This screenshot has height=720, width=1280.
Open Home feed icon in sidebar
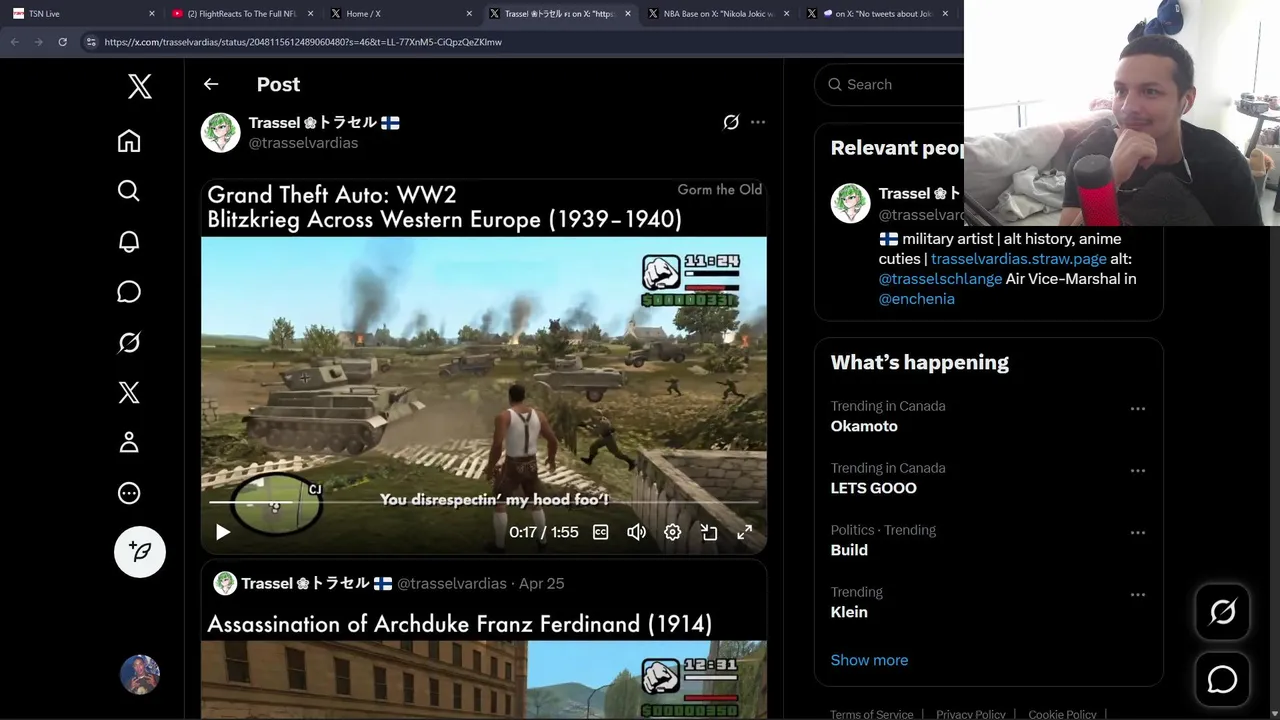pos(129,141)
